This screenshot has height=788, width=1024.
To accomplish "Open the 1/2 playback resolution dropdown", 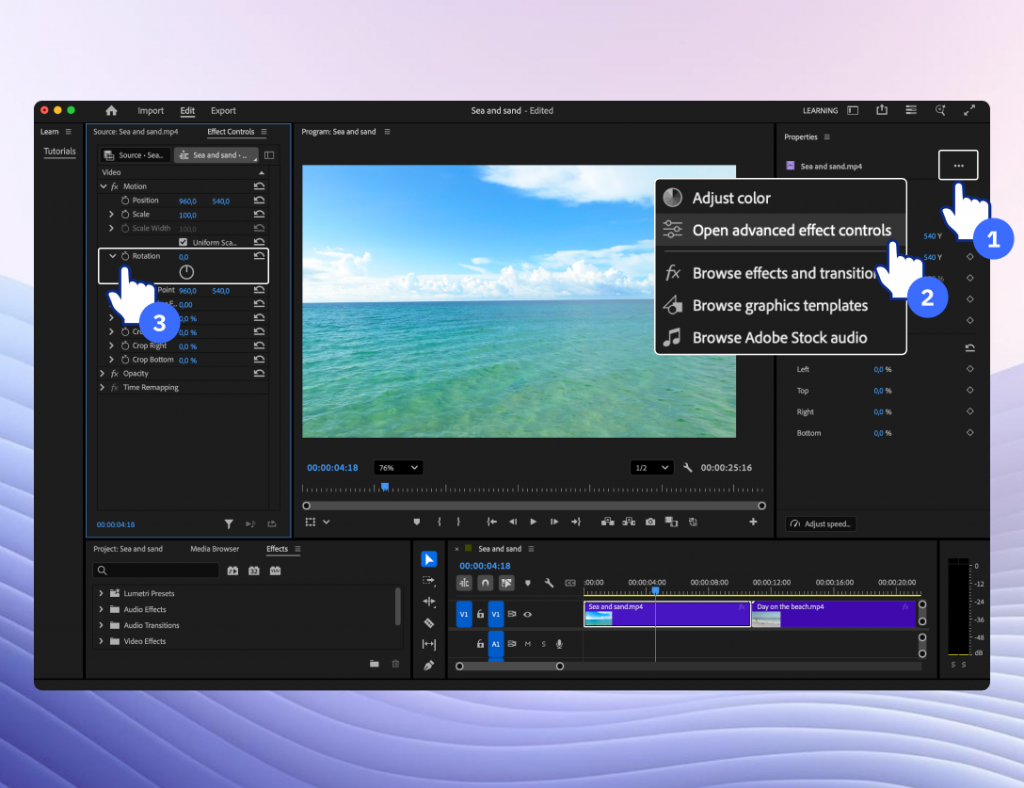I will (651, 468).
